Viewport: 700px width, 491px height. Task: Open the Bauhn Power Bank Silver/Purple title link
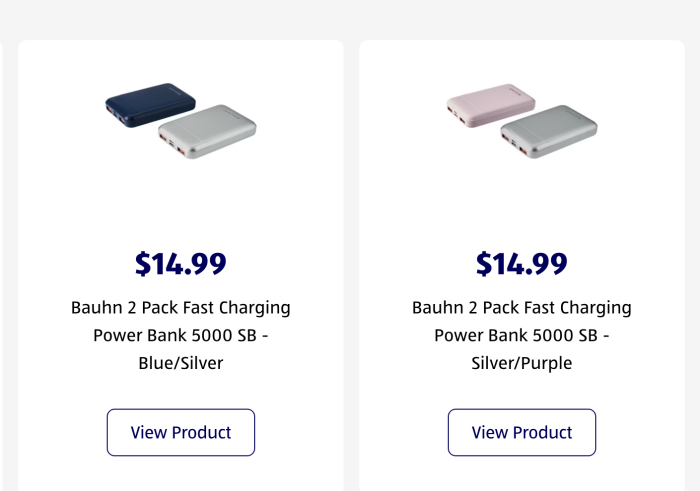(522, 335)
